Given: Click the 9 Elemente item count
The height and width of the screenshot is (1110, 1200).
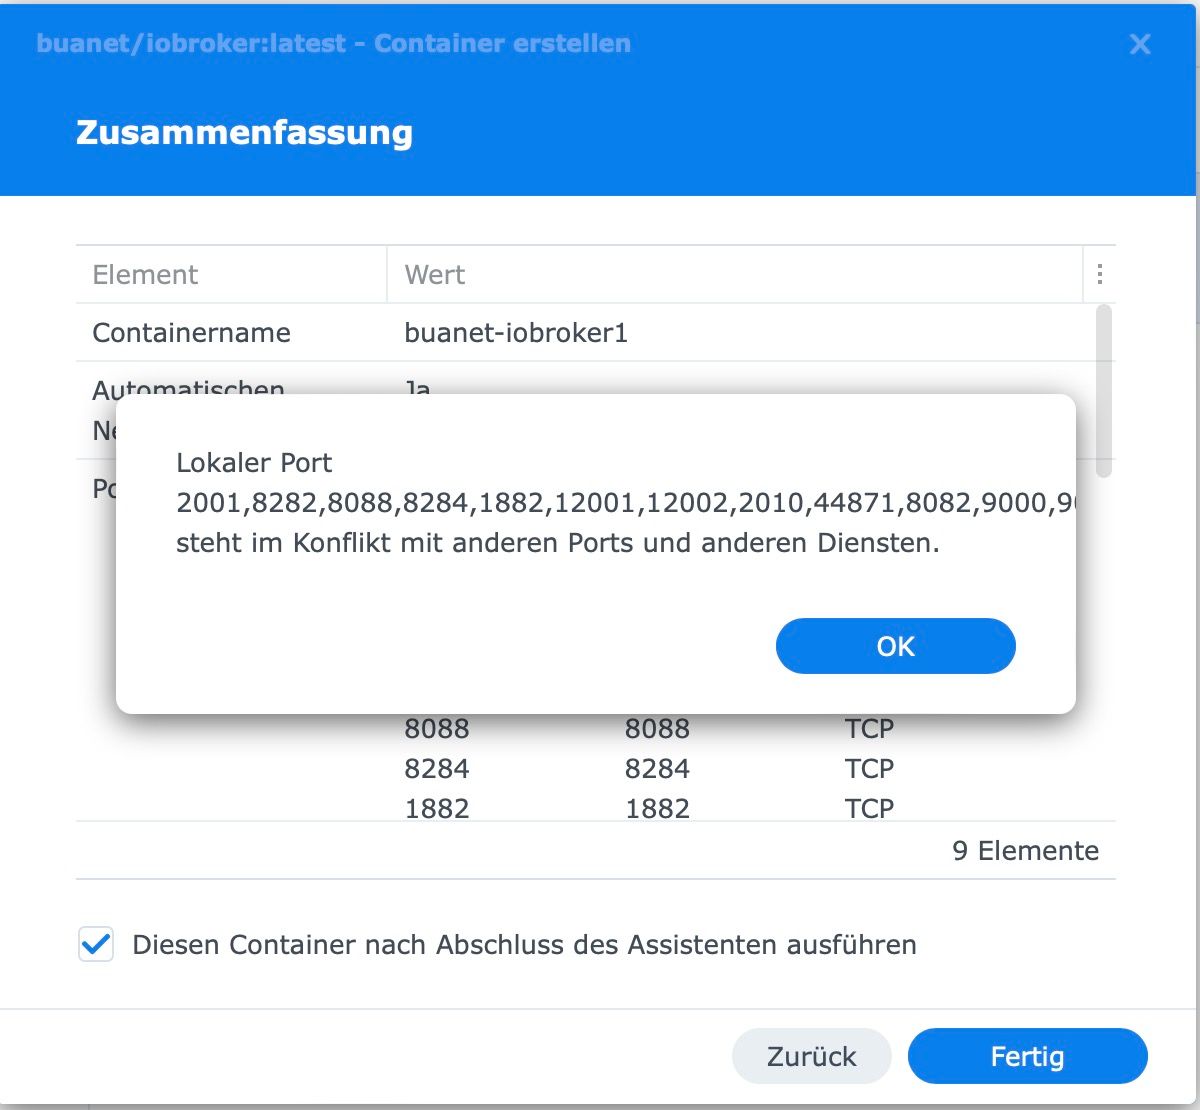Looking at the screenshot, I should pyautogui.click(x=1025, y=851).
